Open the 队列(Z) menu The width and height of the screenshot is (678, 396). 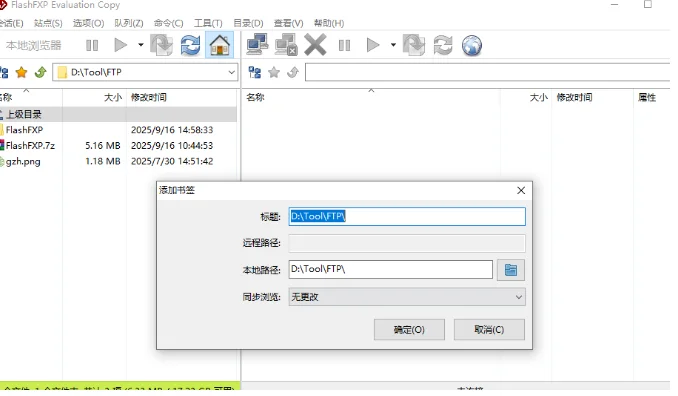(129, 23)
